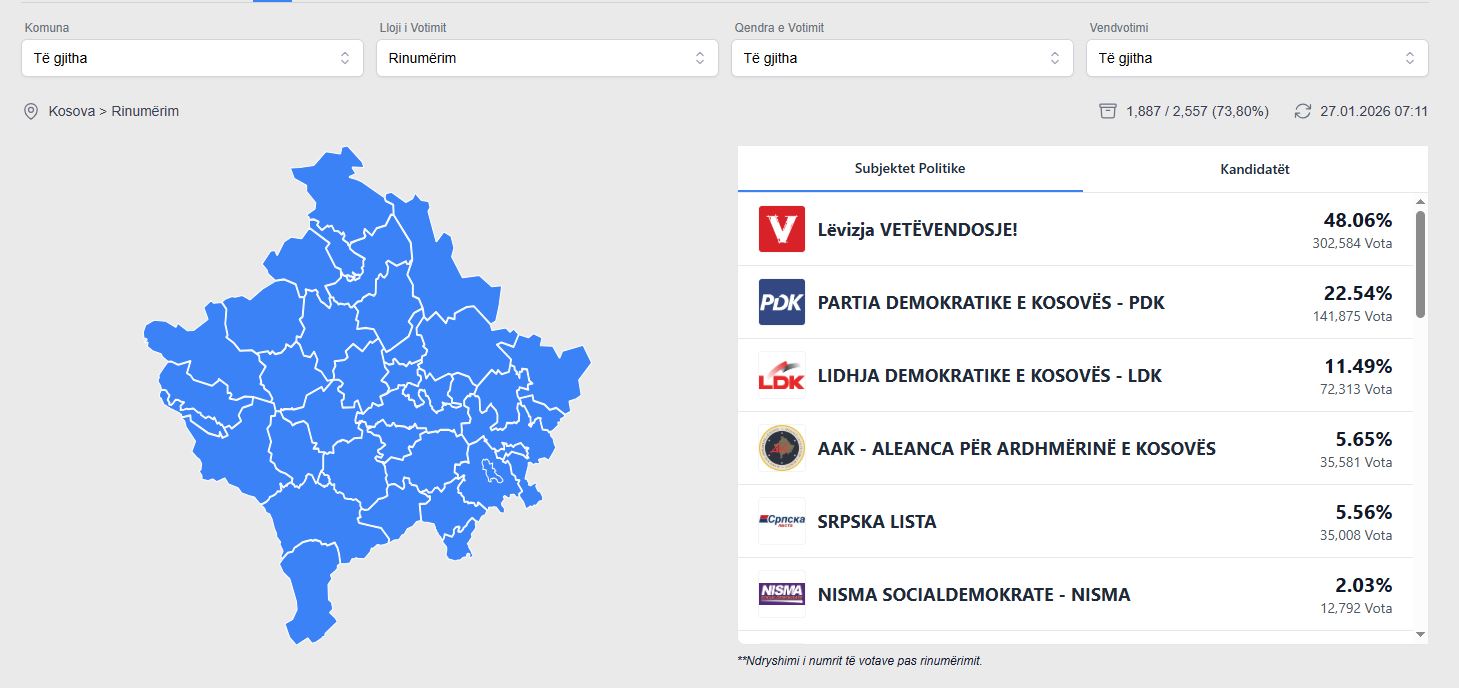1459x688 pixels.
Task: Click the location pin icon
Action: coord(31,111)
